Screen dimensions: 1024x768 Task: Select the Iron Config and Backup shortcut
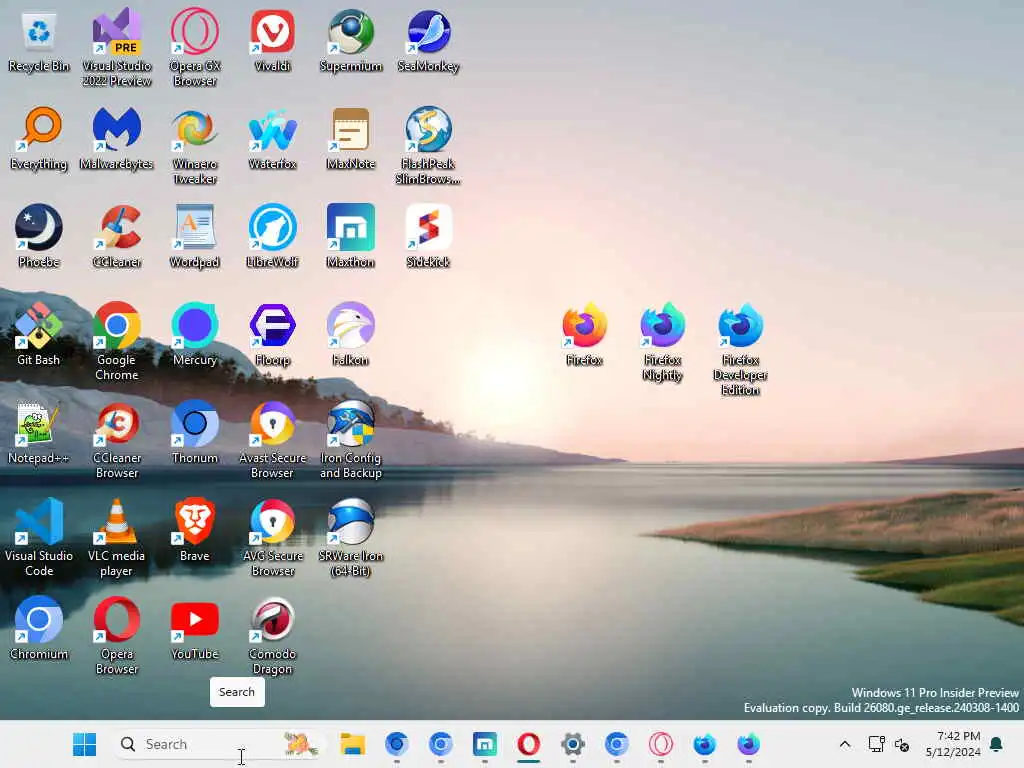tap(351, 439)
